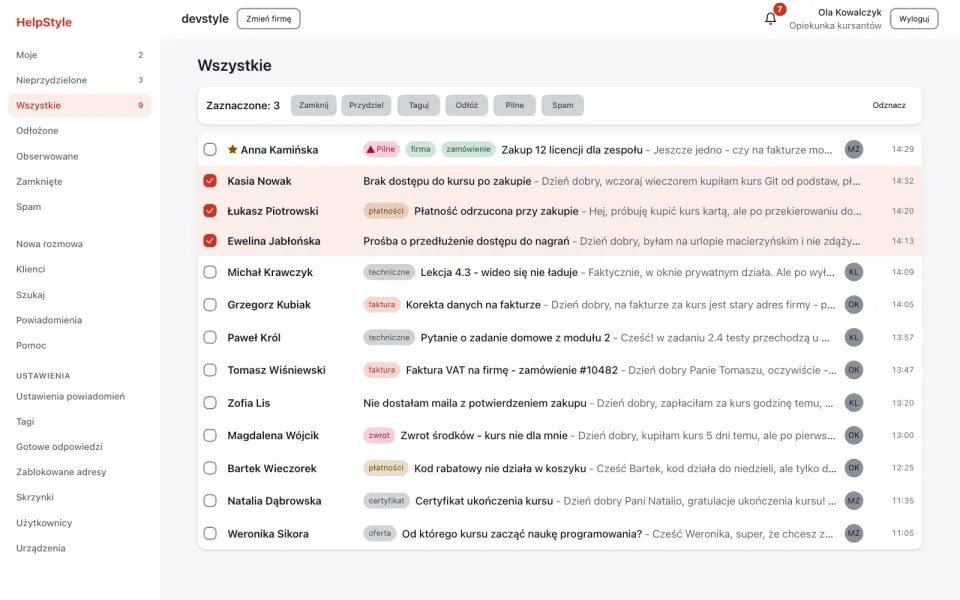960x600 pixels.
Task: Click Odznacz to clear selection
Action: [x=889, y=105]
